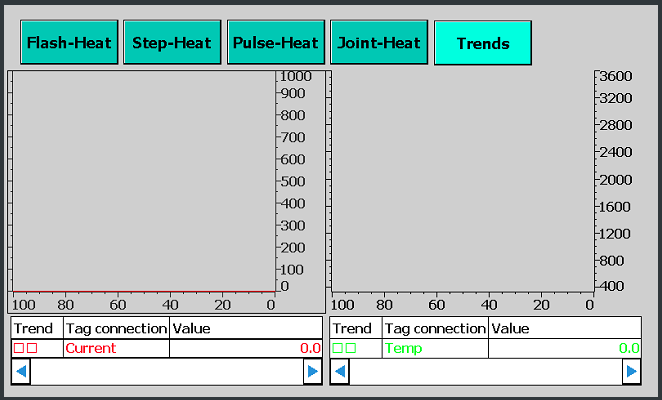Click right scroll arrow under Current table
This screenshot has height=400, width=662.
(x=313, y=372)
